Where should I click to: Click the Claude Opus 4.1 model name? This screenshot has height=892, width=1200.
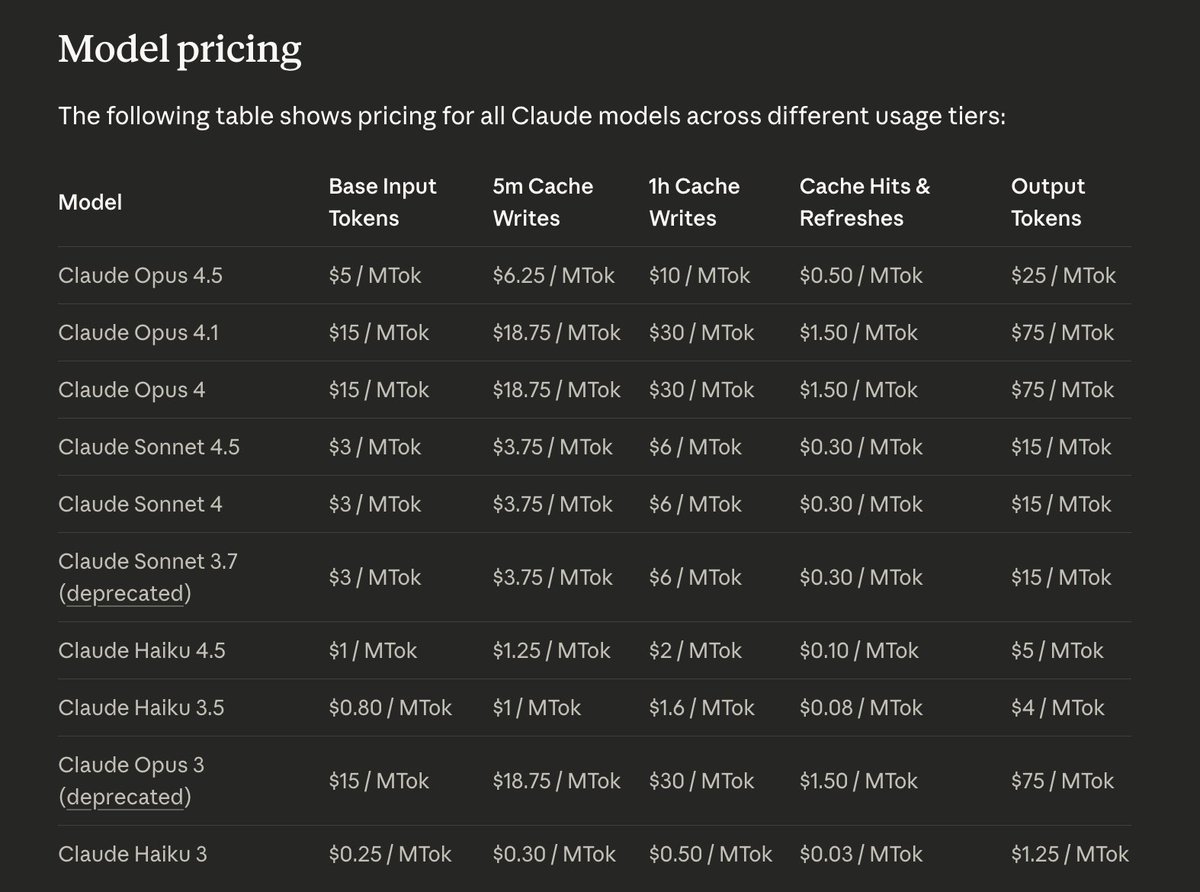click(x=138, y=333)
